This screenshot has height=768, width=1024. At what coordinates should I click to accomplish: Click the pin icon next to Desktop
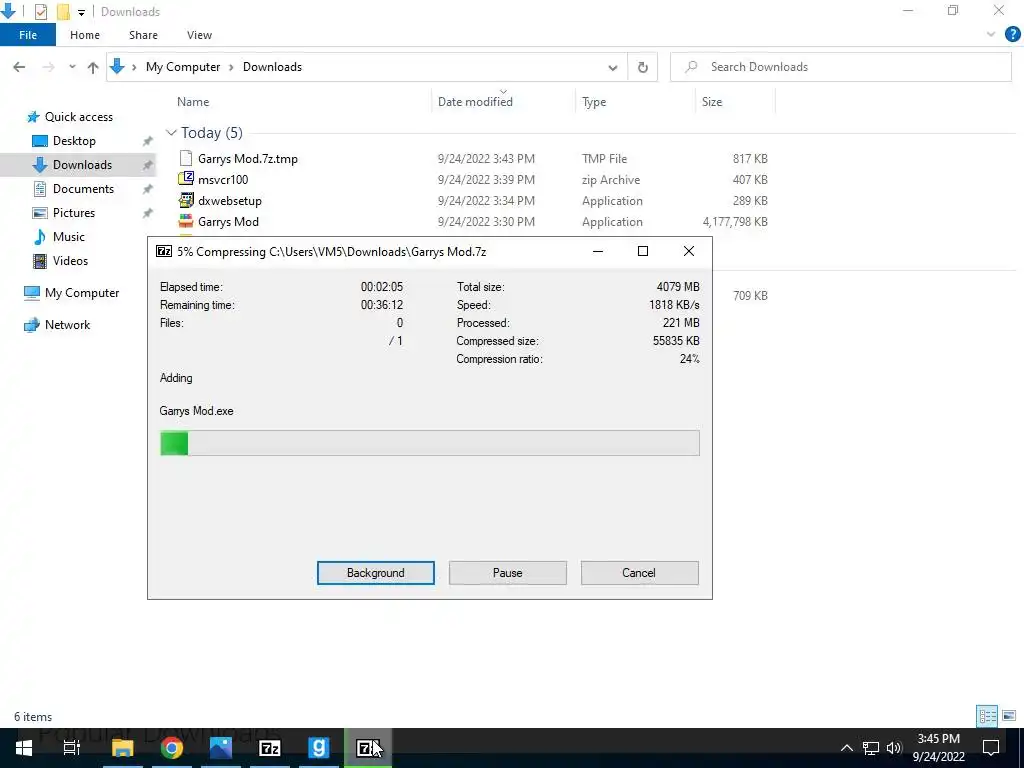(148, 141)
